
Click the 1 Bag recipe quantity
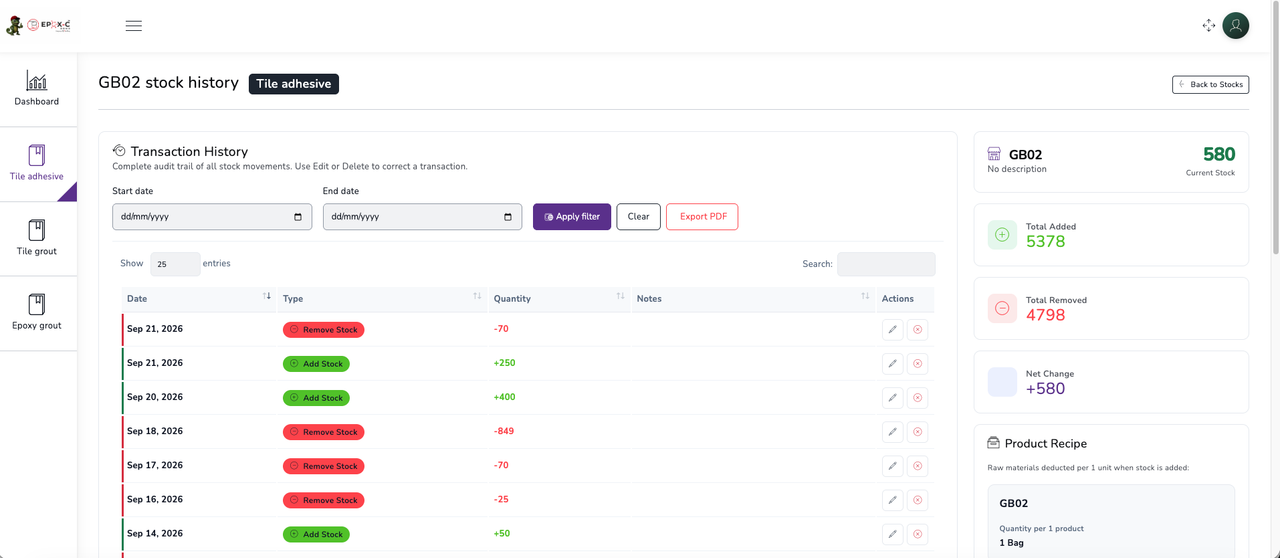(1013, 543)
